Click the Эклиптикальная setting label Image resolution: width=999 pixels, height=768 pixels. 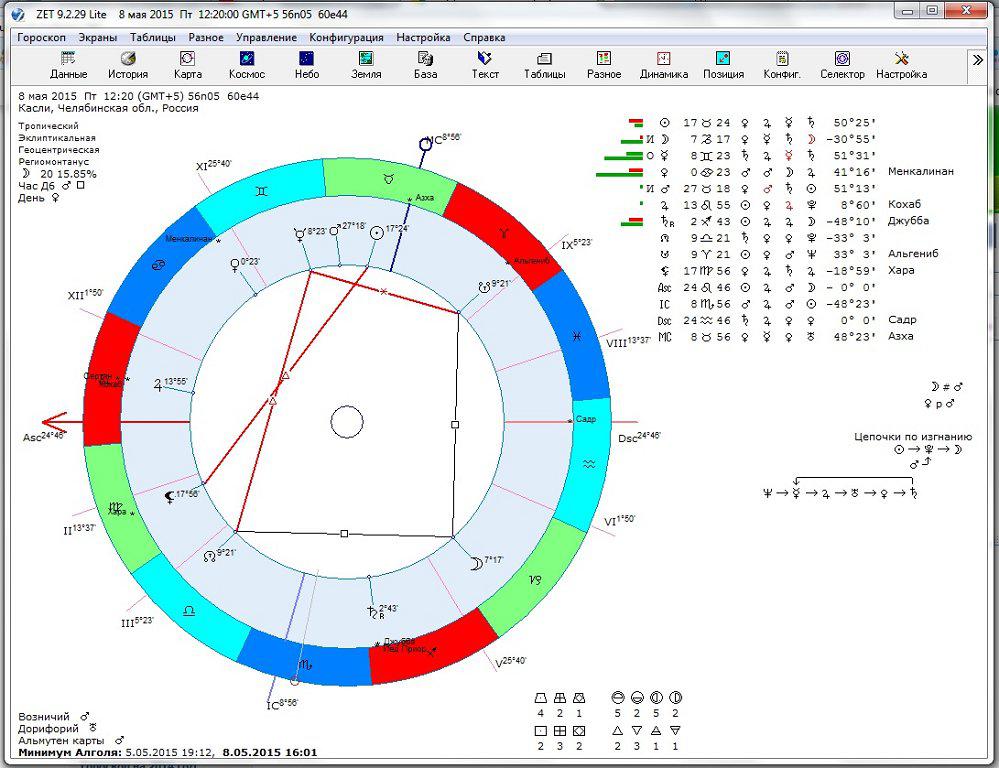57,138
